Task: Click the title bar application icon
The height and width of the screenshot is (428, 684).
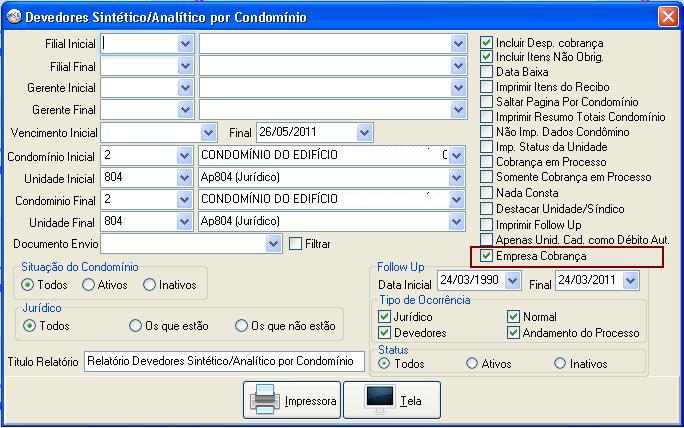Action: point(13,17)
